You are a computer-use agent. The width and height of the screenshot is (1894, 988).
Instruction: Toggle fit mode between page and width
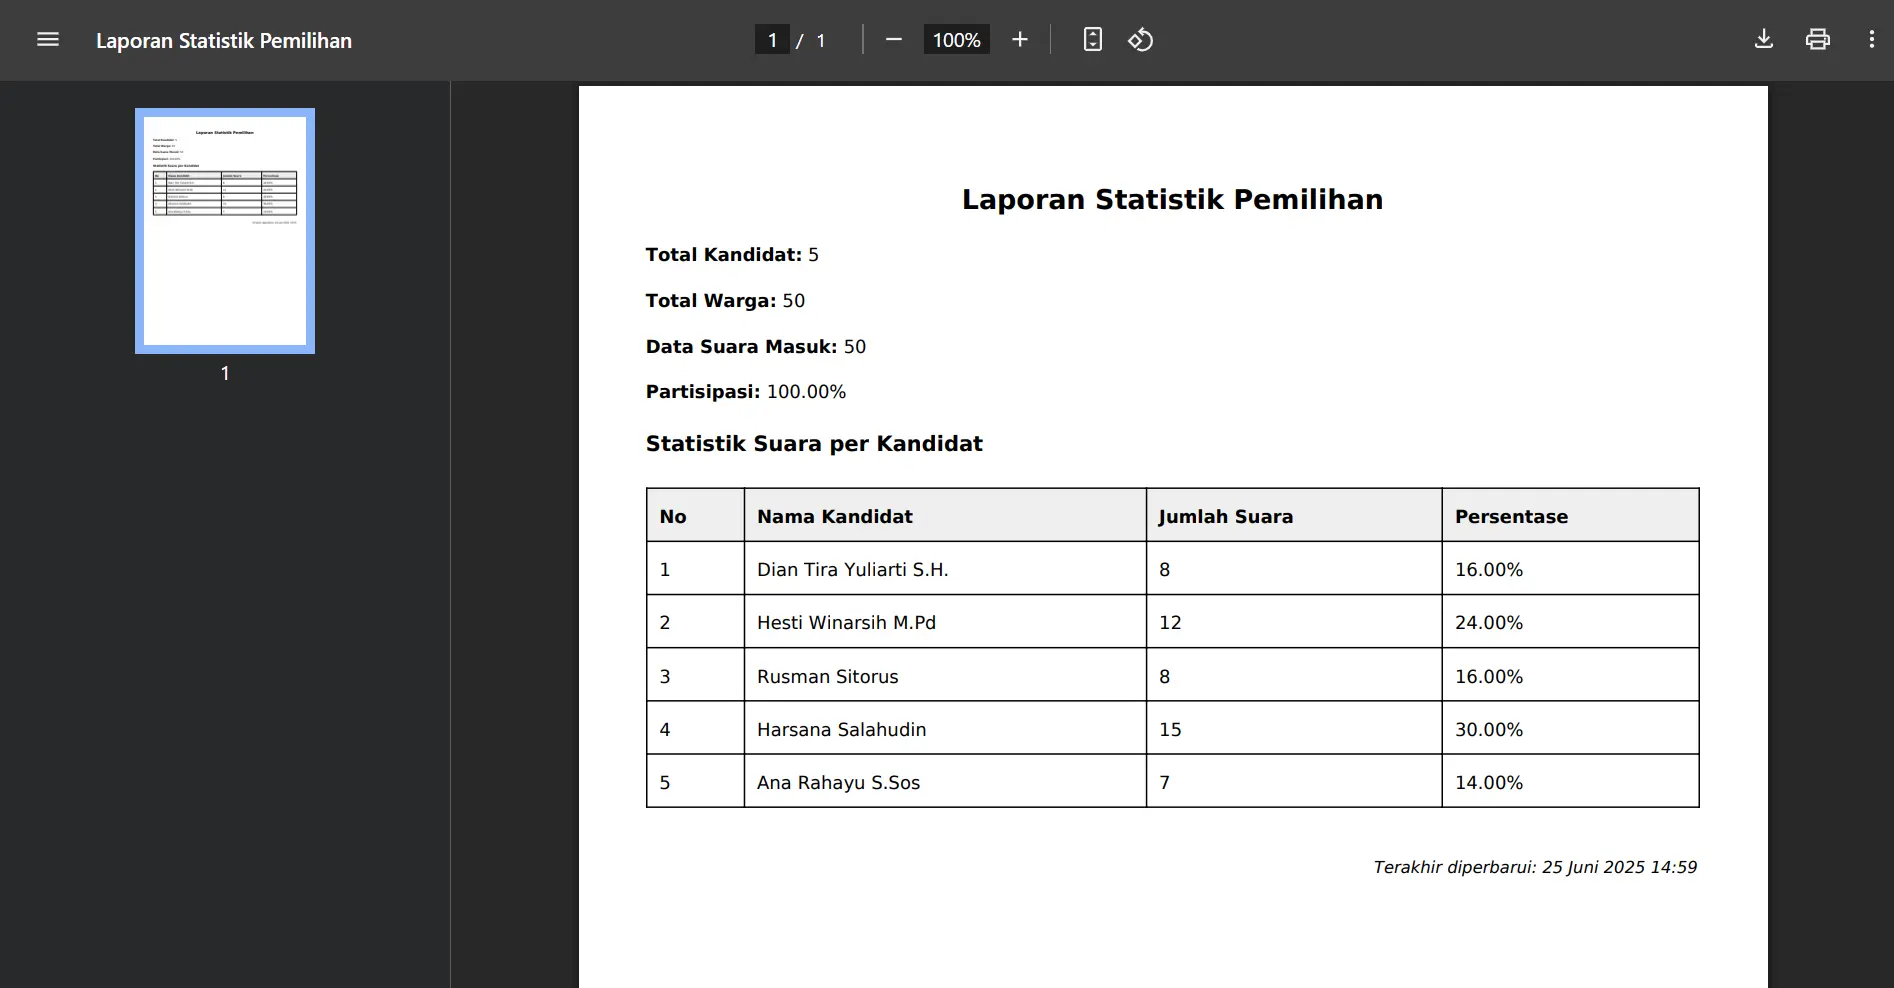[1092, 39]
